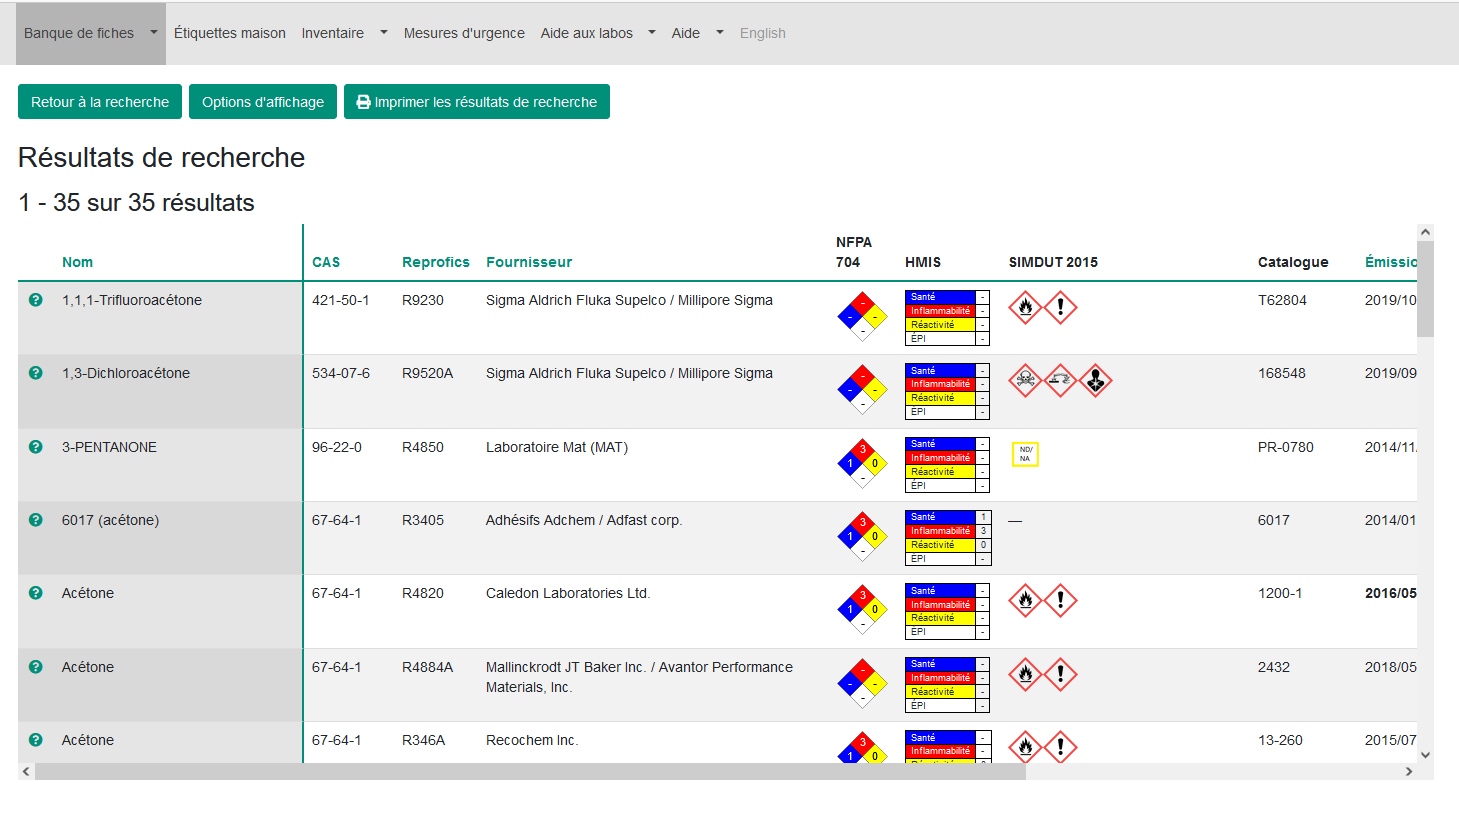
Task: Sort table by Émission column
Action: (x=1391, y=262)
